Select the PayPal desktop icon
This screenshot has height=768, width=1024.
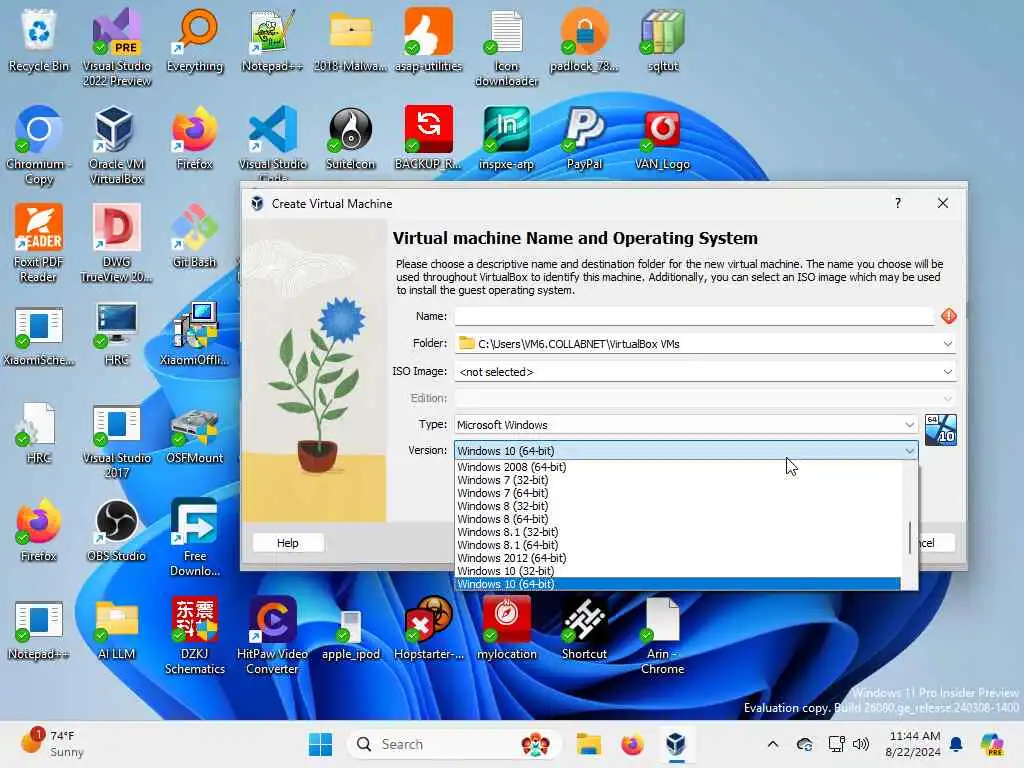584,138
